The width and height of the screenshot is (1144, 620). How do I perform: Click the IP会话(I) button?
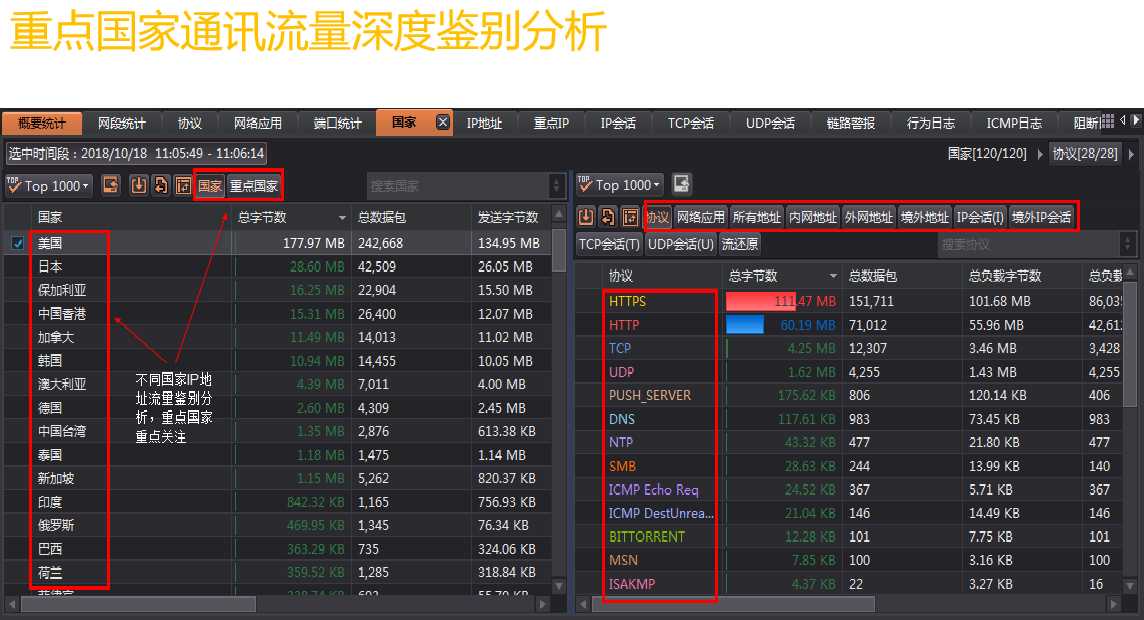980,217
